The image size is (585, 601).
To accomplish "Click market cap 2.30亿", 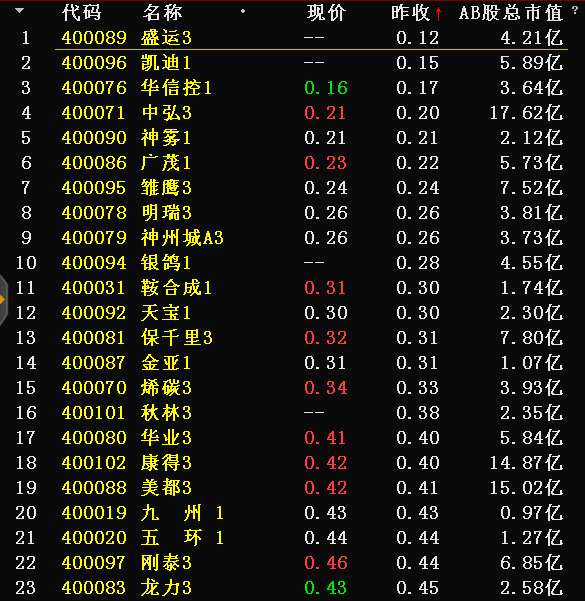I will pyautogui.click(x=531, y=313).
